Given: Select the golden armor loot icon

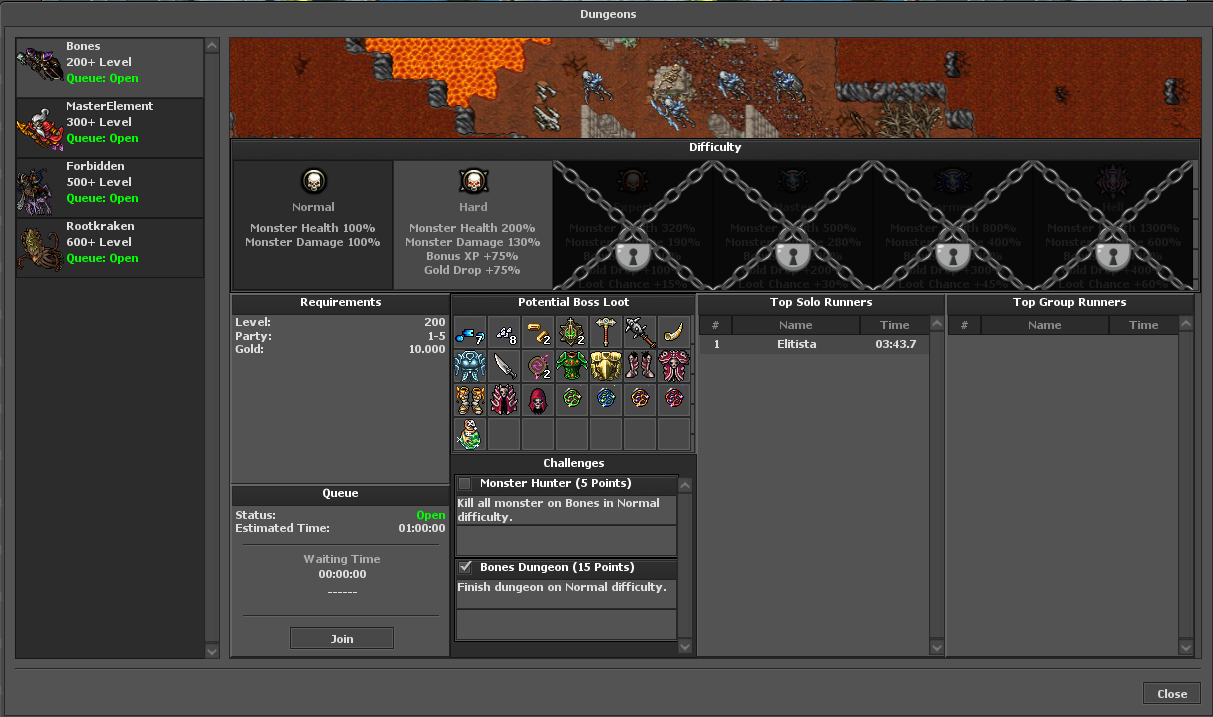Looking at the screenshot, I should pos(606,366).
